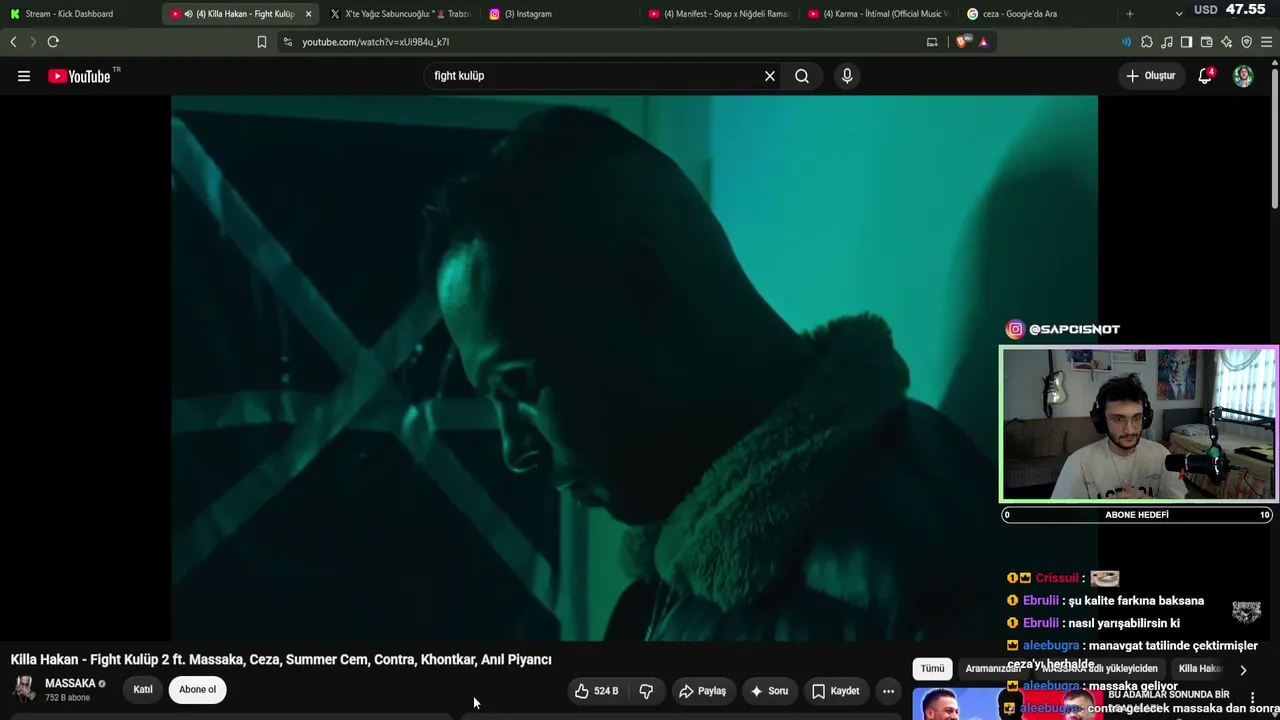The height and width of the screenshot is (720, 1280).
Task: Switch to the Instagram tab
Action: (558, 14)
